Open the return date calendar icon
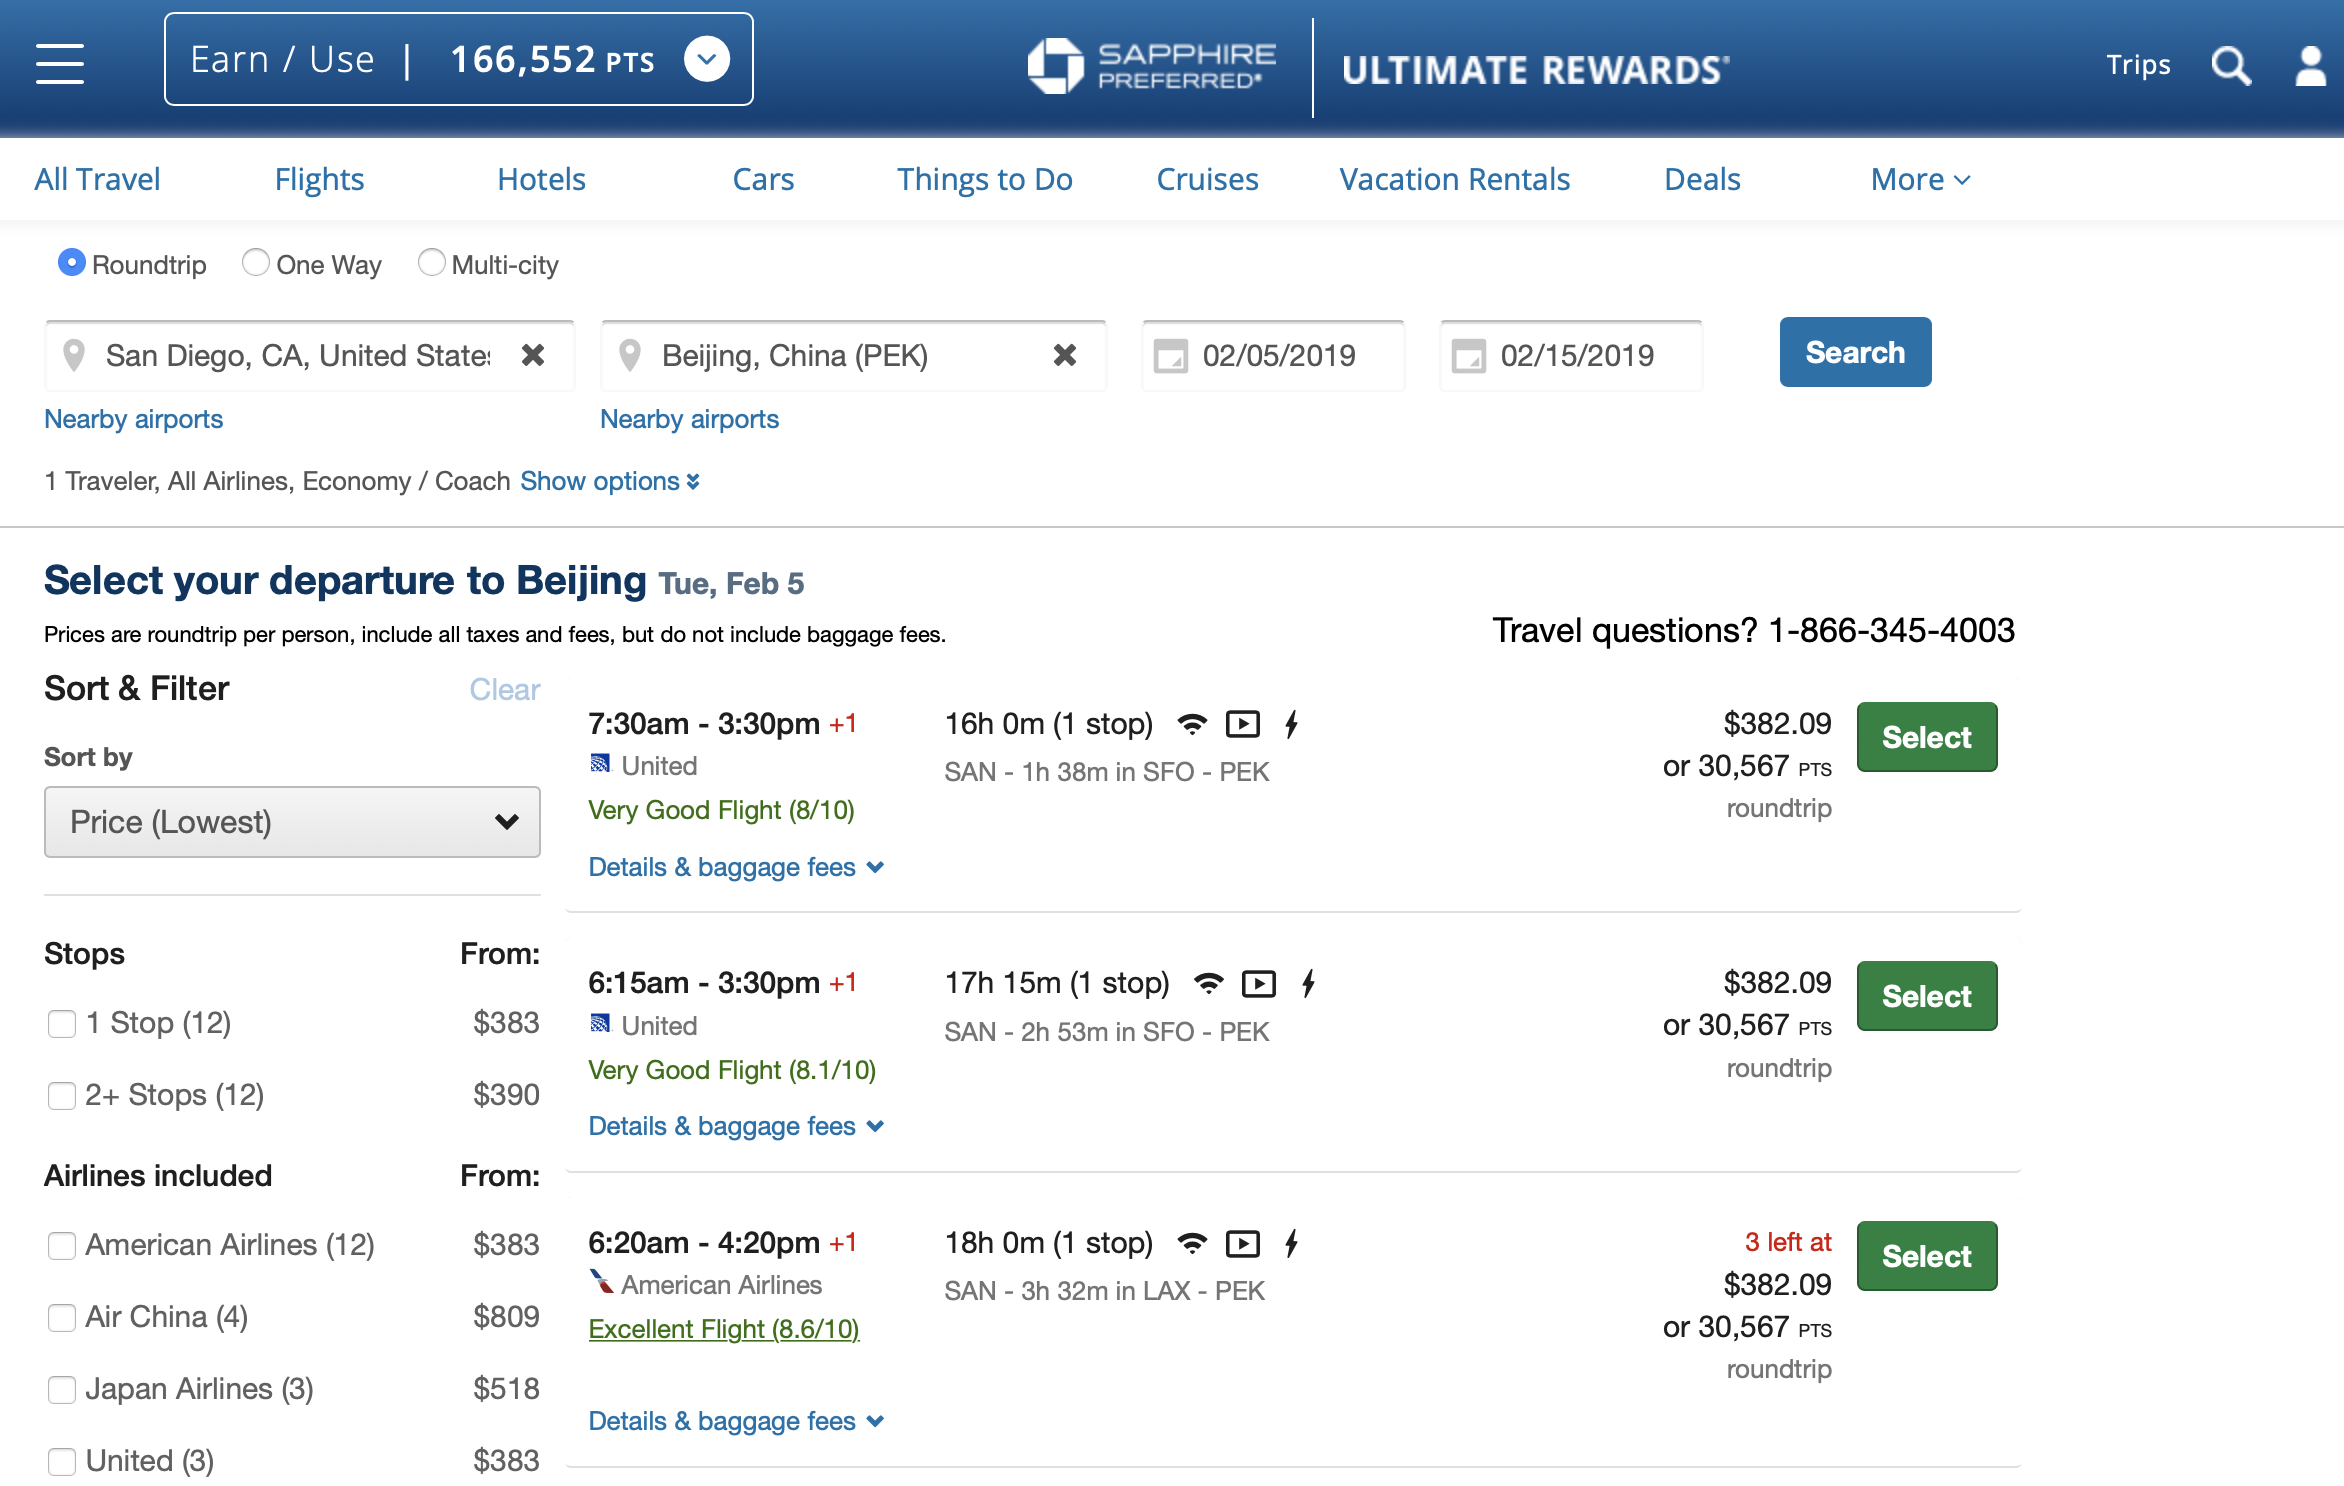 pos(1468,356)
